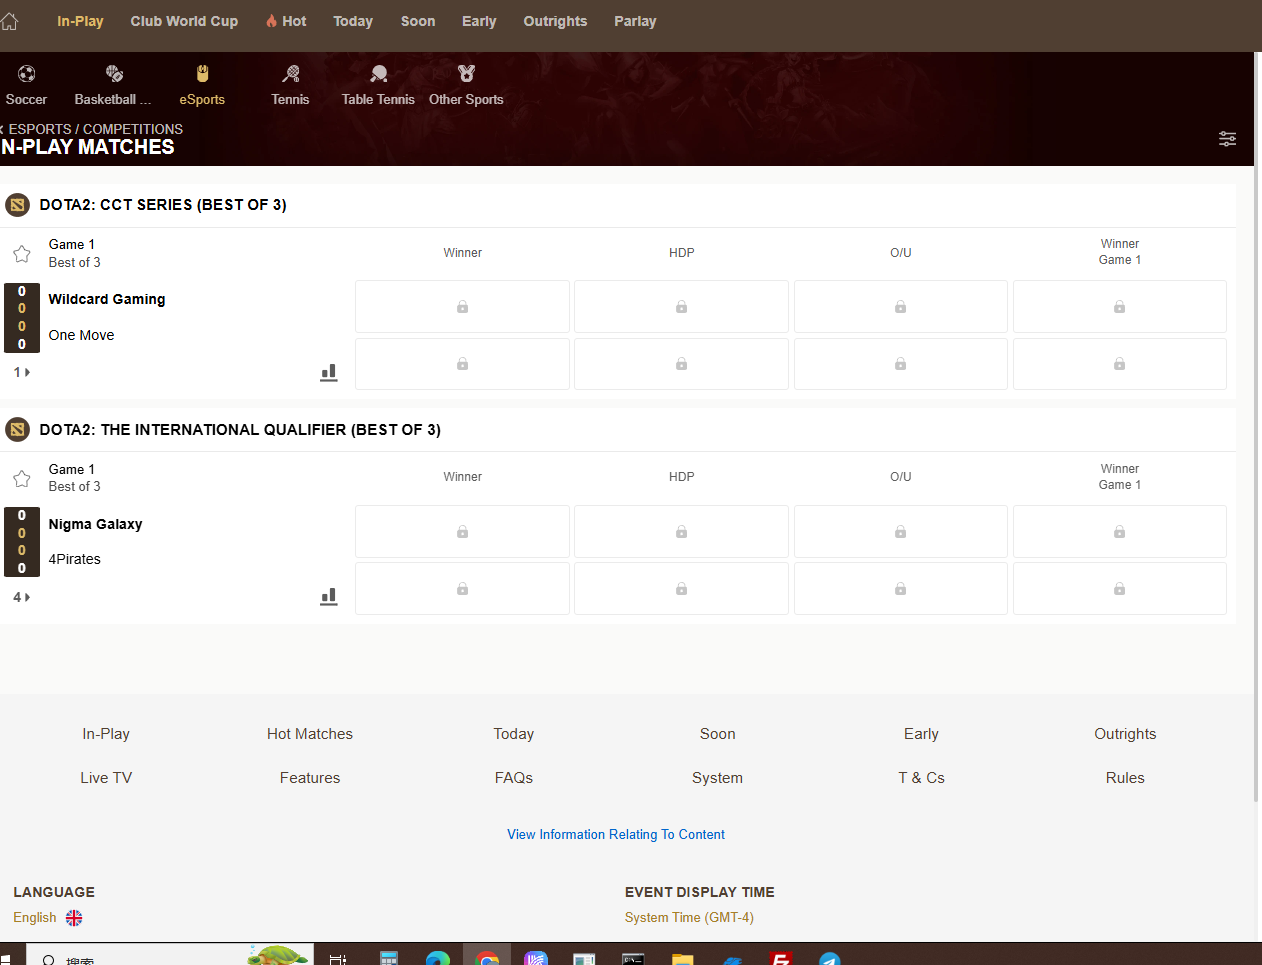Click One Move team name
Screen dimensions: 1262x965
pyautogui.click(x=81, y=335)
